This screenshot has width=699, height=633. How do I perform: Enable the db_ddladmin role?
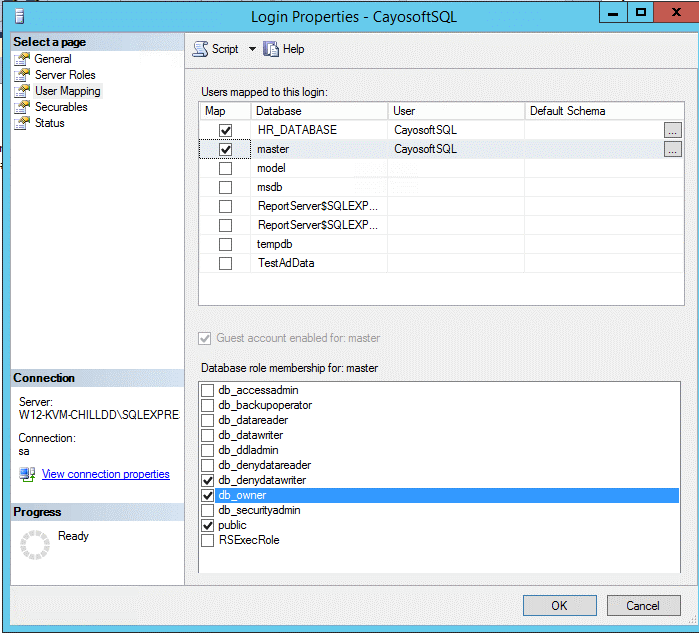coord(207,450)
